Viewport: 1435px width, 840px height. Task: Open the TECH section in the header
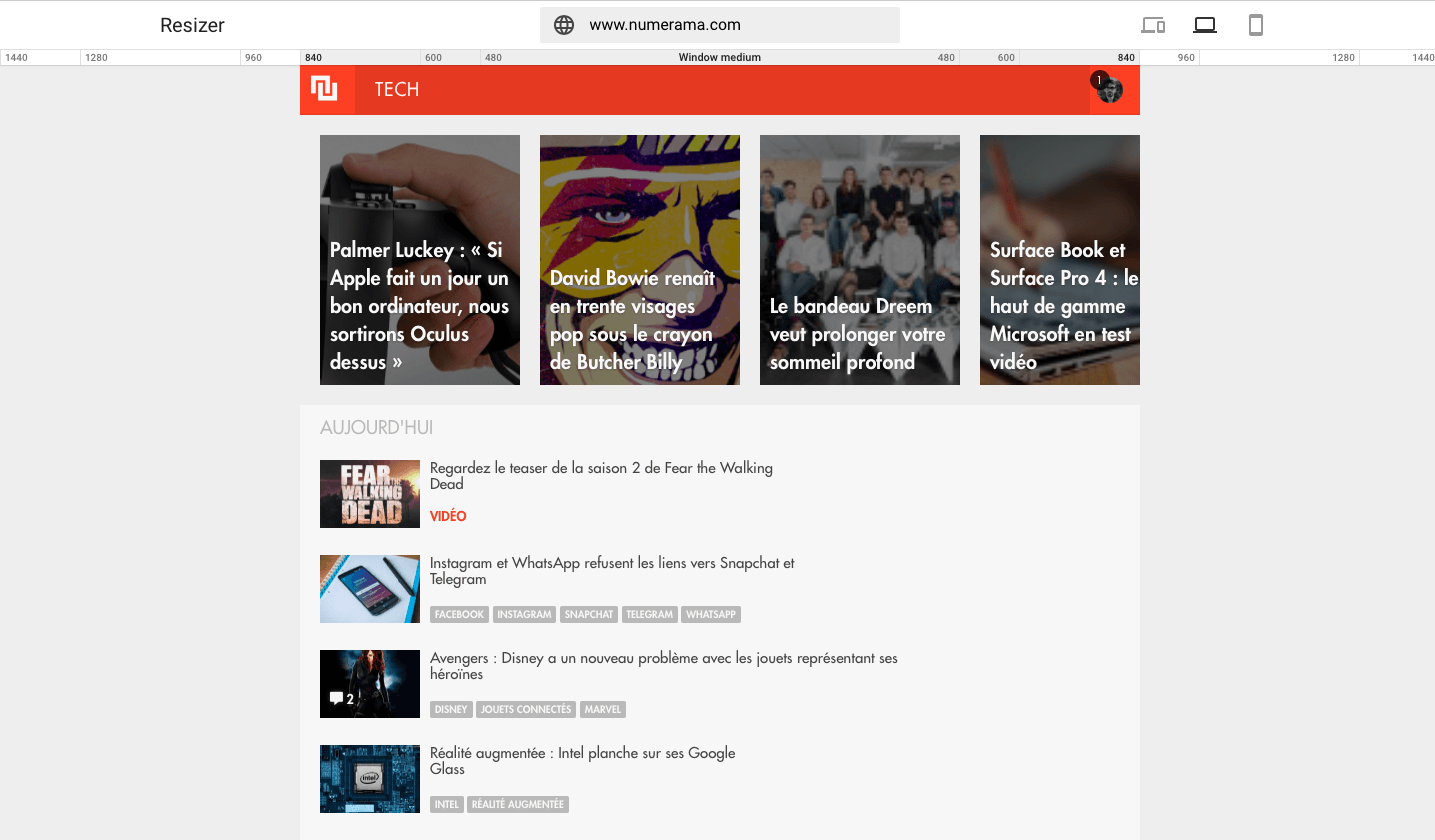coord(397,90)
